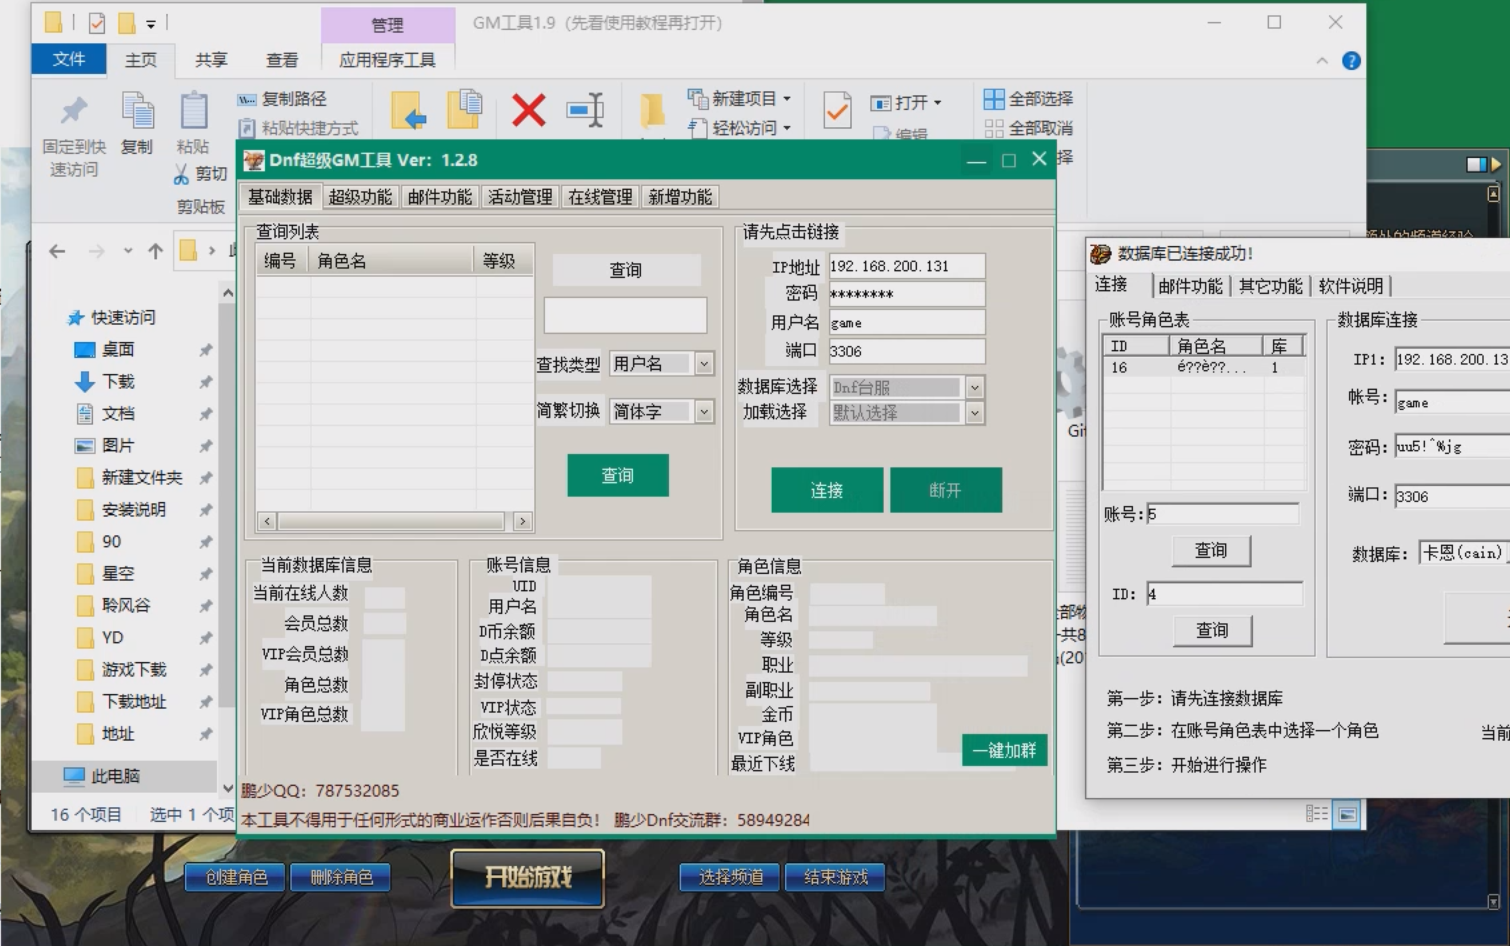Switch to the 超级功能 tab
The width and height of the screenshot is (1510, 946).
(359, 196)
